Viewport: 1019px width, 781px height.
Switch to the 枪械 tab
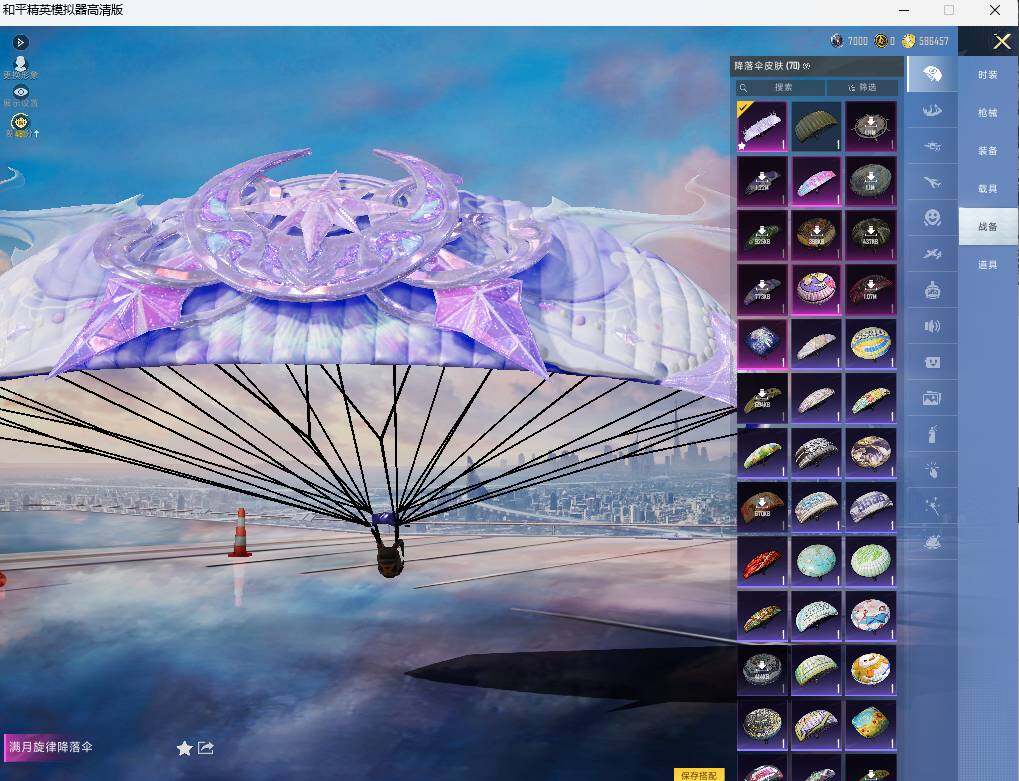coord(988,113)
